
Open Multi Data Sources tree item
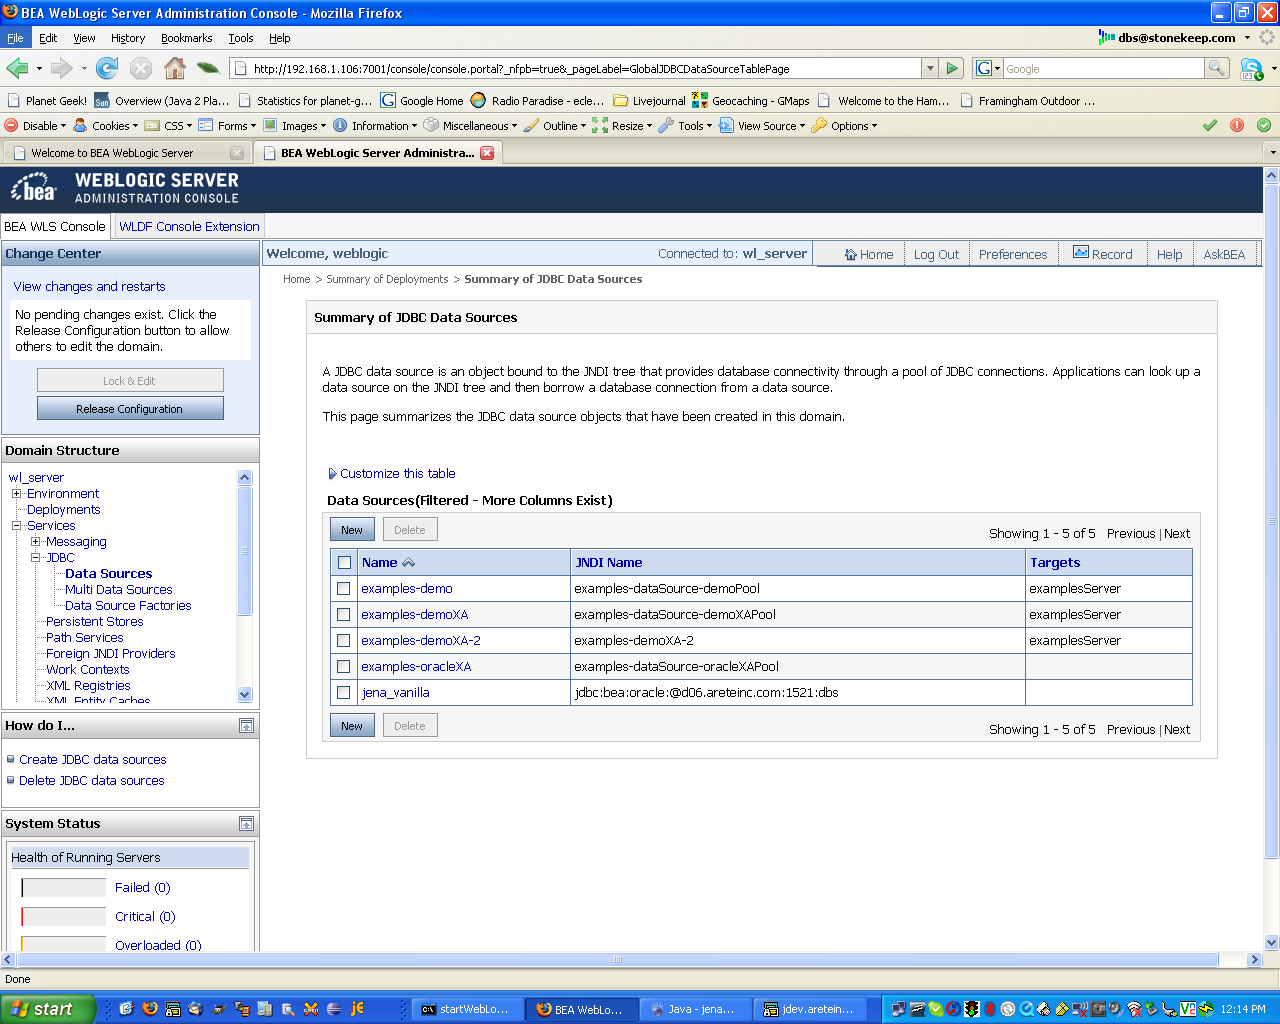(119, 590)
